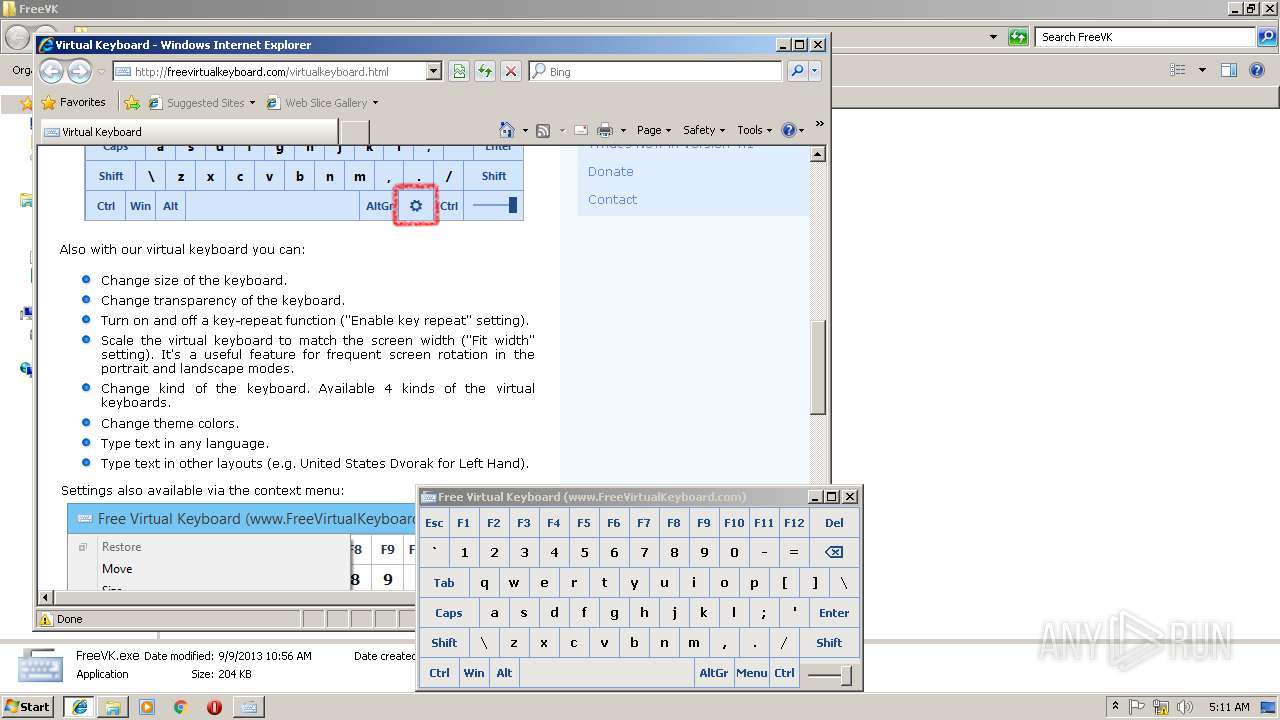Open search provider dropdown arrow
This screenshot has height=720, width=1280.
(815, 71)
